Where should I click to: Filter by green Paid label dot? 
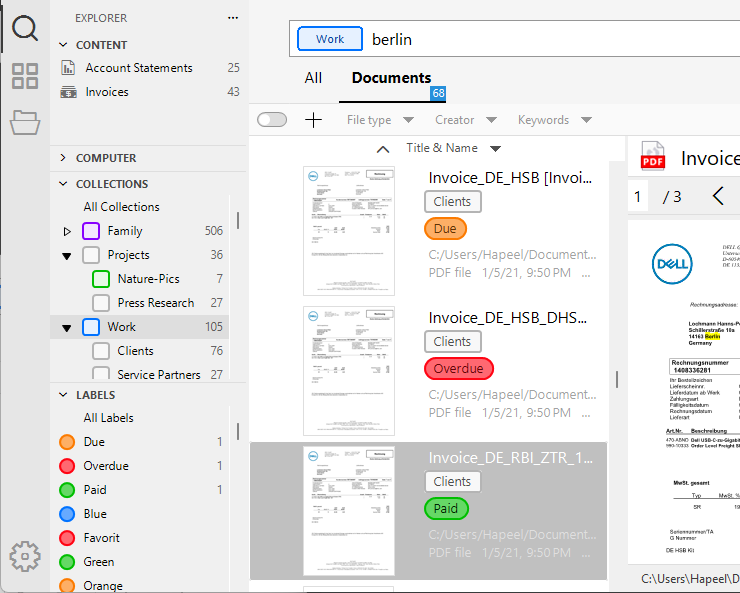(x=67, y=490)
